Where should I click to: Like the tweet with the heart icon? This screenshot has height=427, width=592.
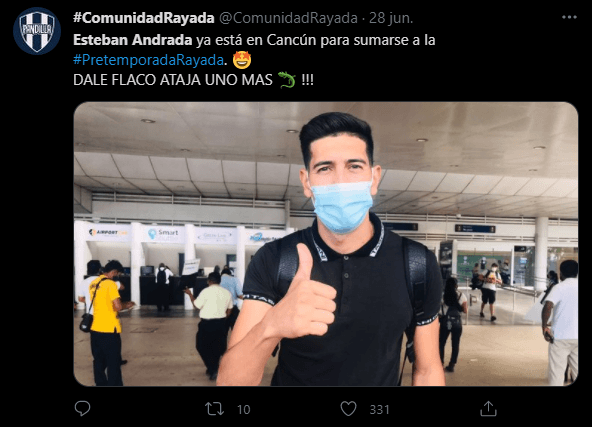tap(348, 409)
